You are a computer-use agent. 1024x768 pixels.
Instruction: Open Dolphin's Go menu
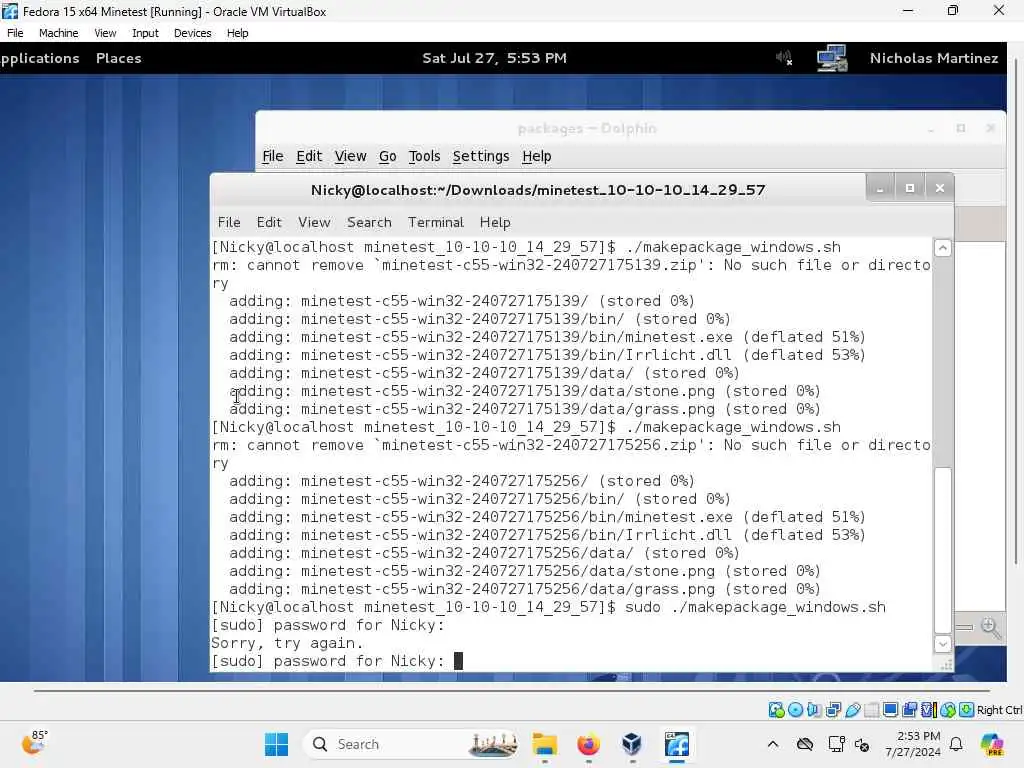pyautogui.click(x=388, y=156)
